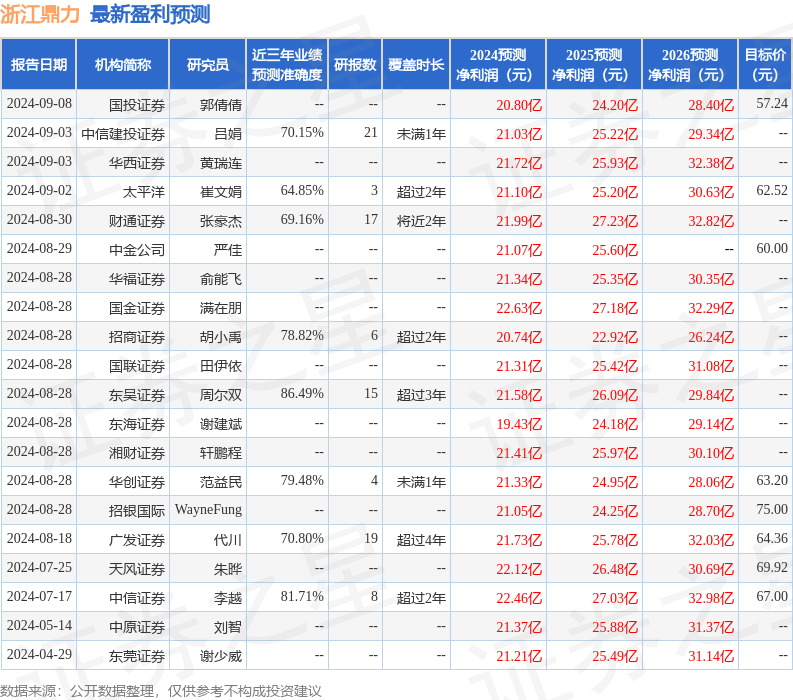Click accuracy value 70.15%
Viewport: 793px width, 700px height.
pos(302,133)
